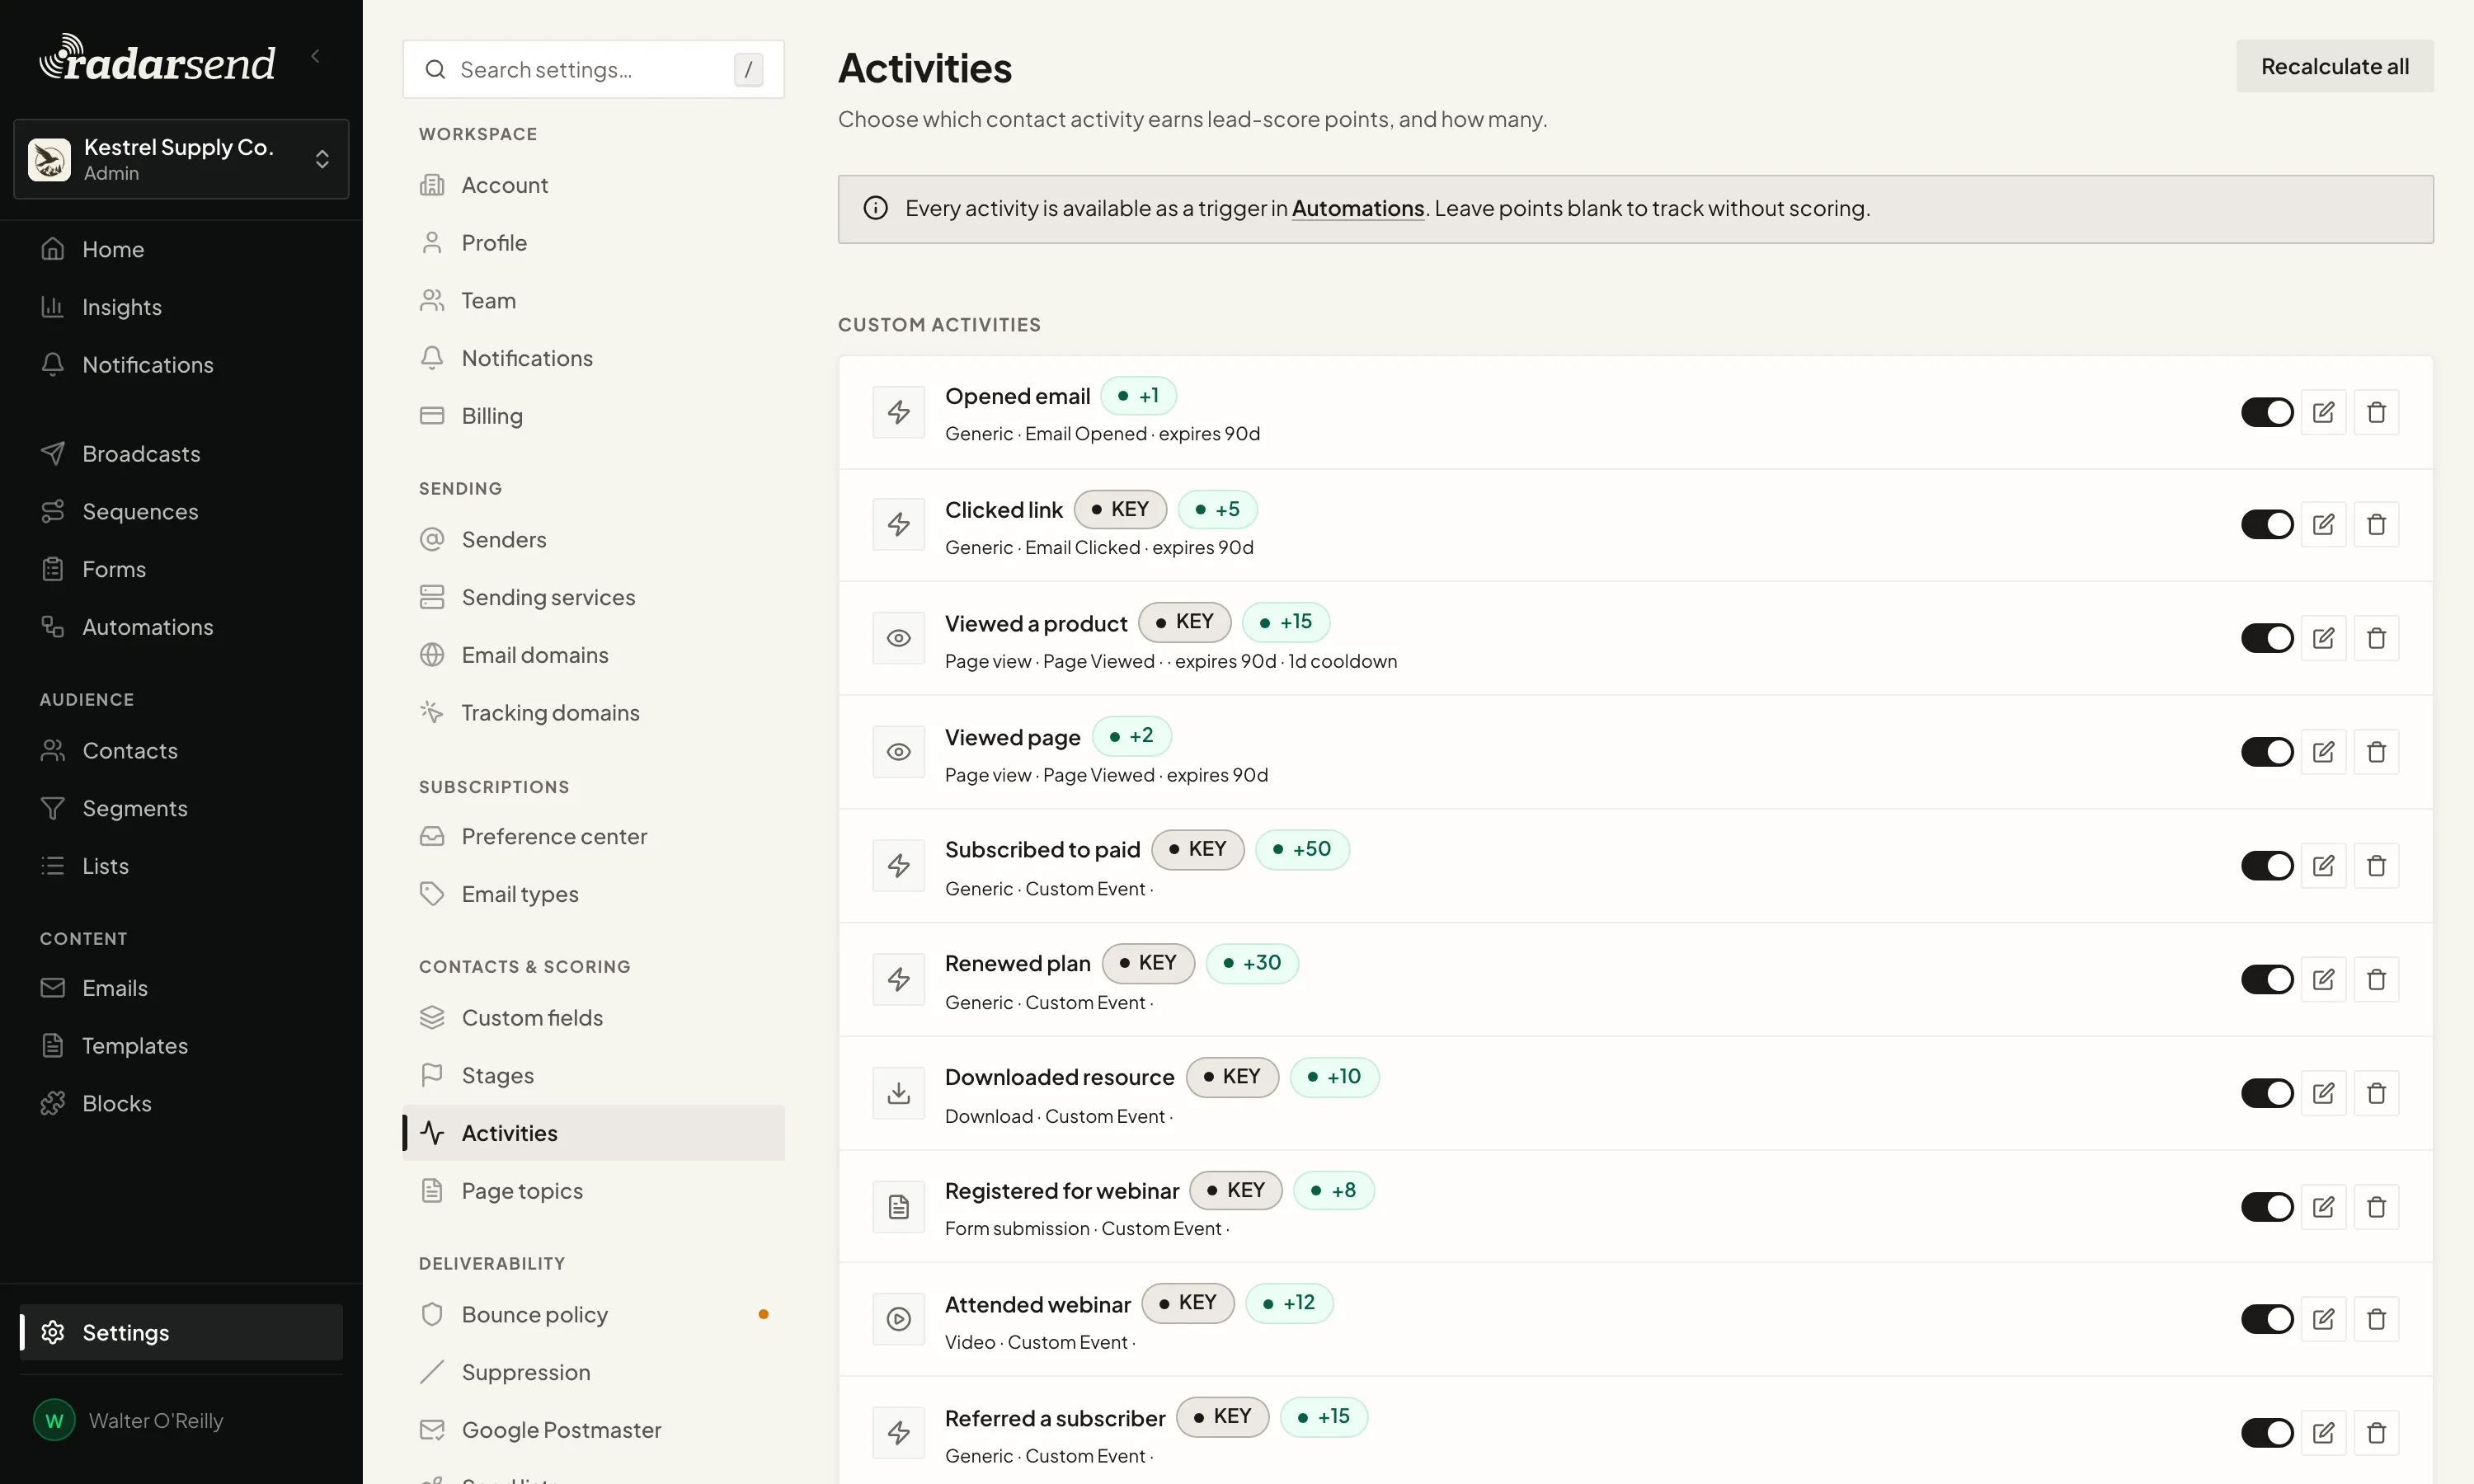Open the Bounce policy settings page
The width and height of the screenshot is (2474, 1484).
(x=593, y=1315)
